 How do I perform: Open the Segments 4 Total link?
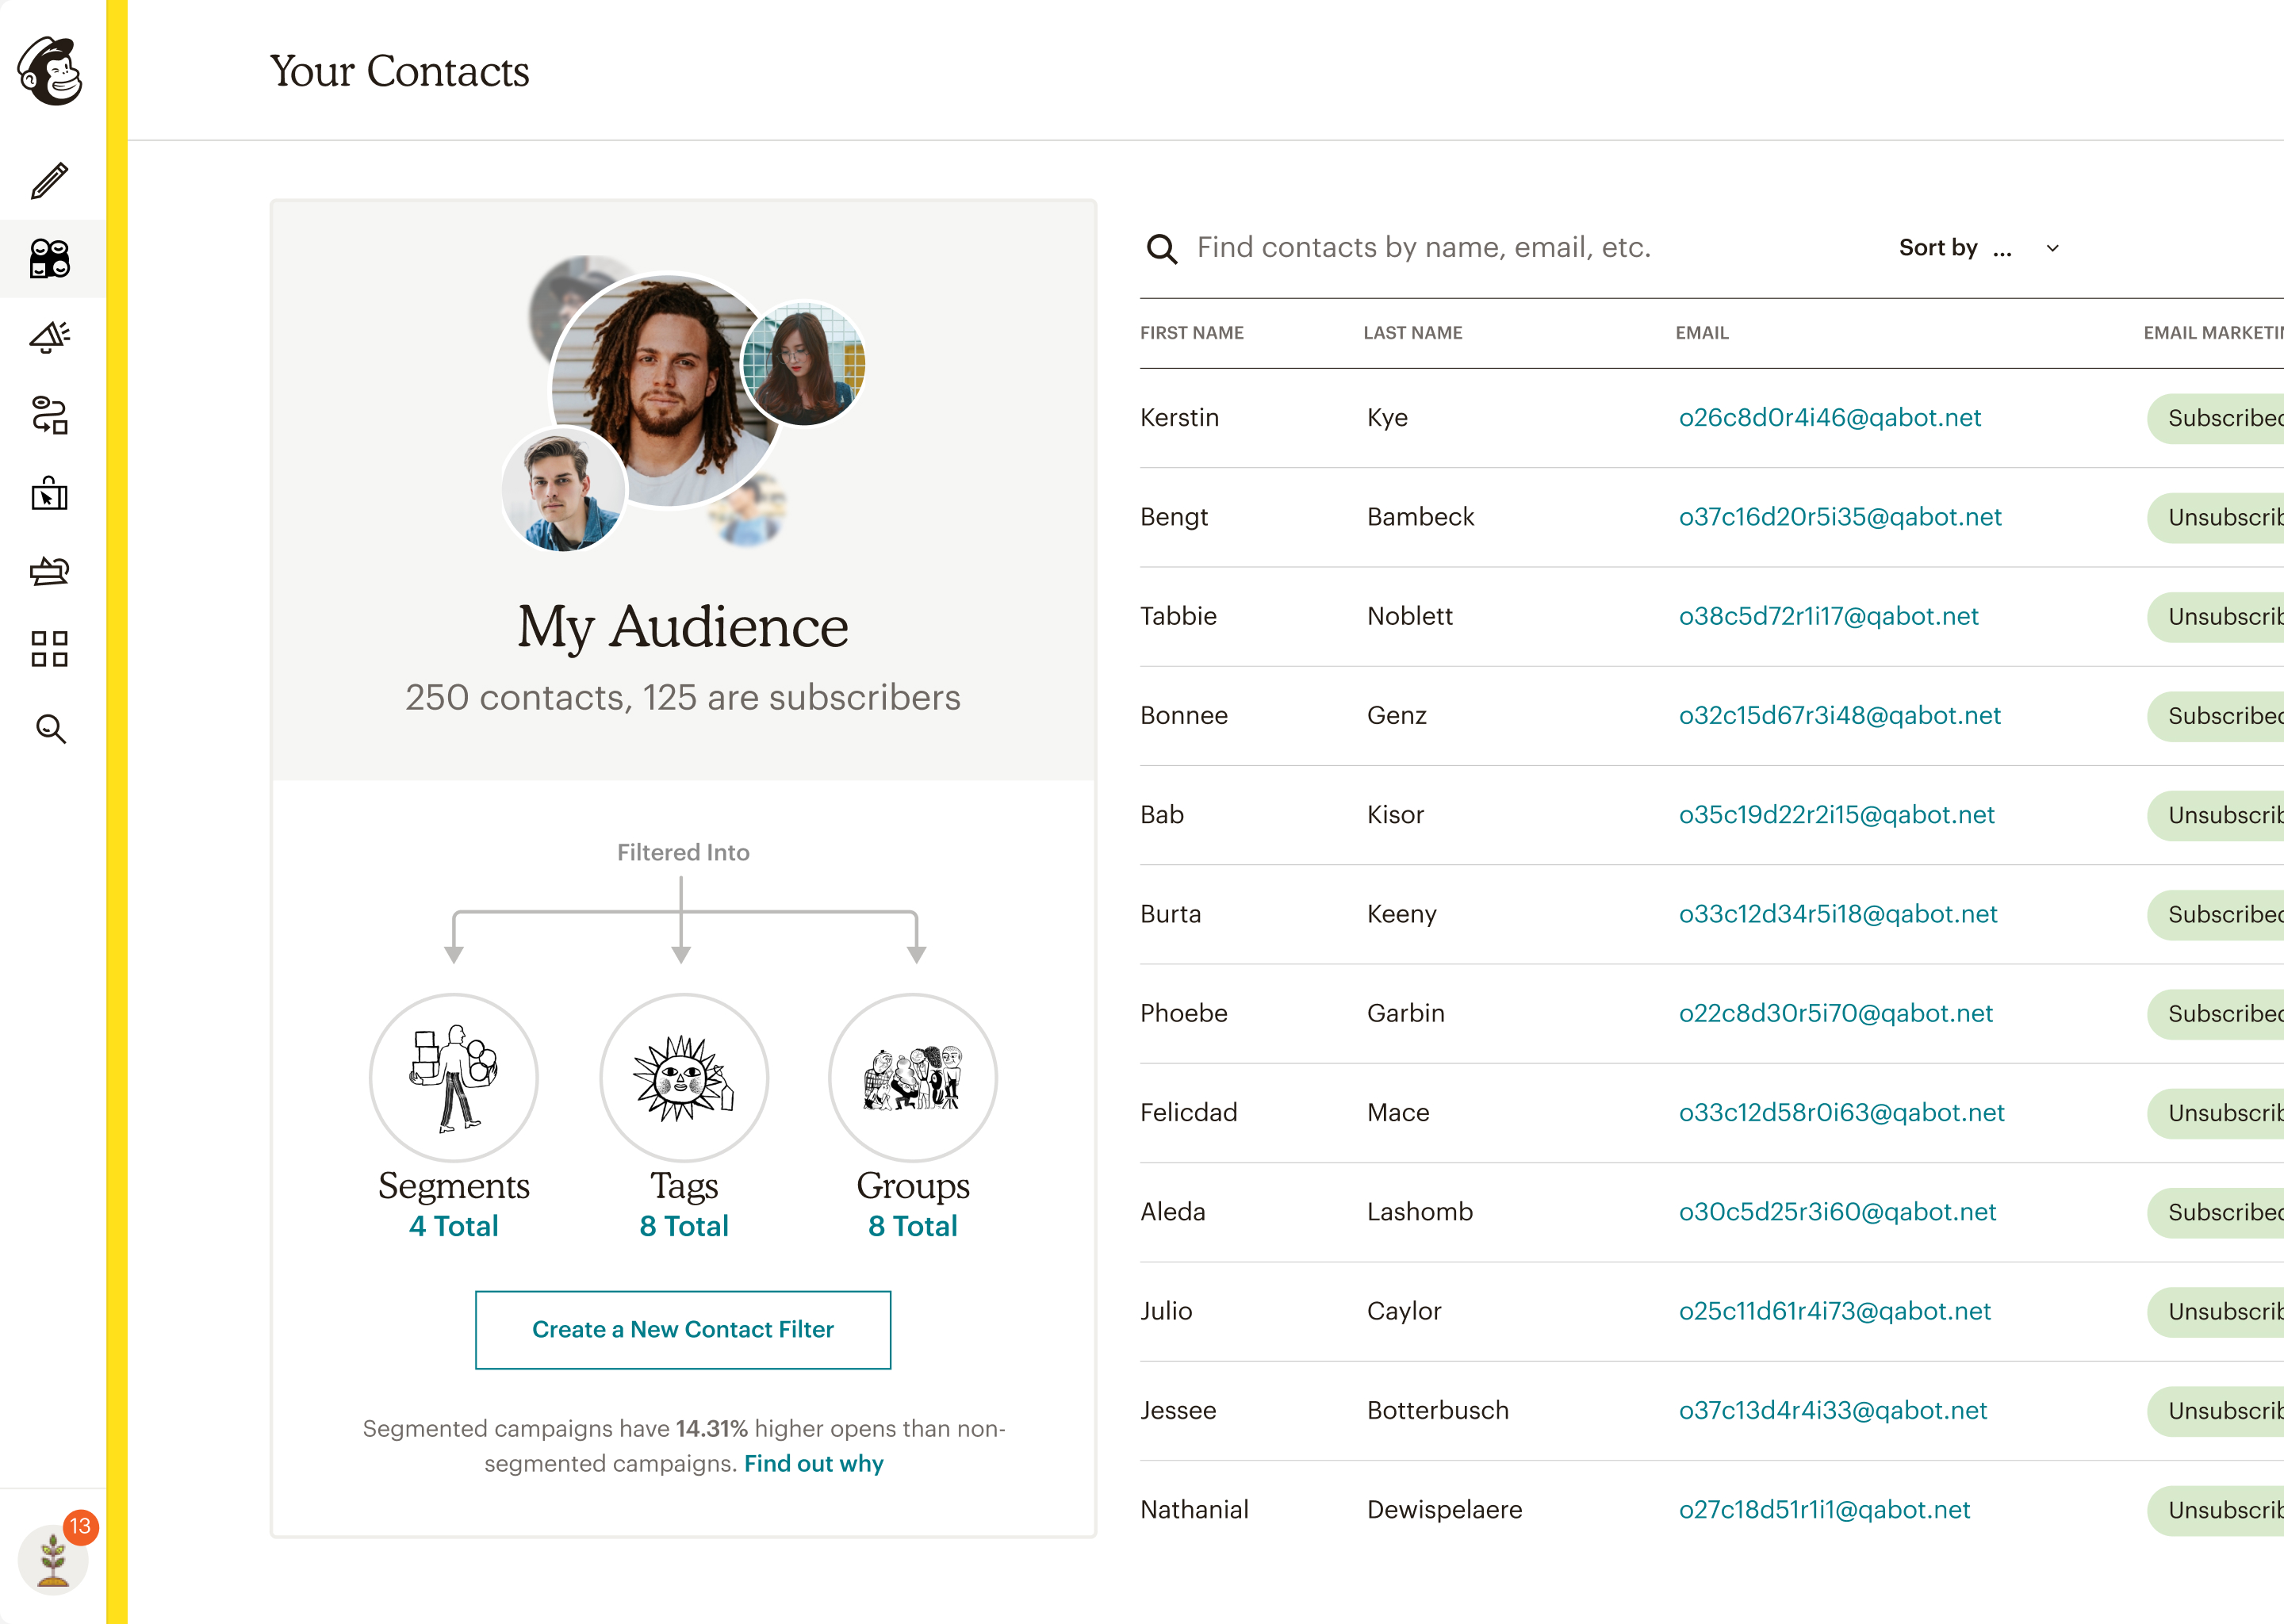click(x=453, y=1226)
